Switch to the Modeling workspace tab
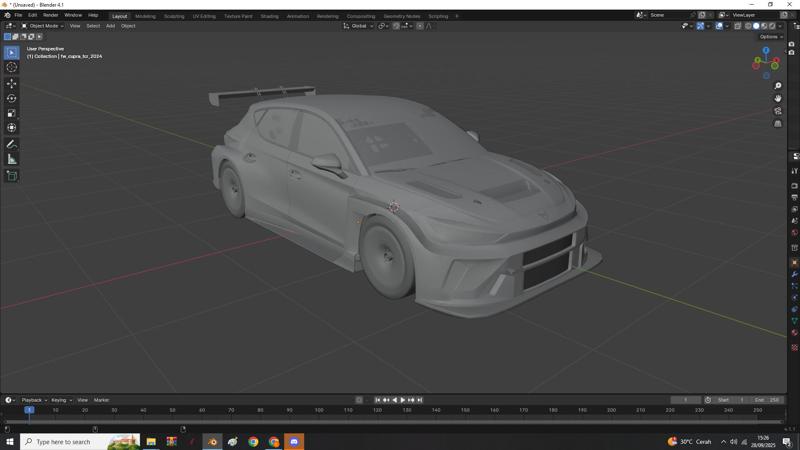800x450 pixels. pyautogui.click(x=145, y=16)
